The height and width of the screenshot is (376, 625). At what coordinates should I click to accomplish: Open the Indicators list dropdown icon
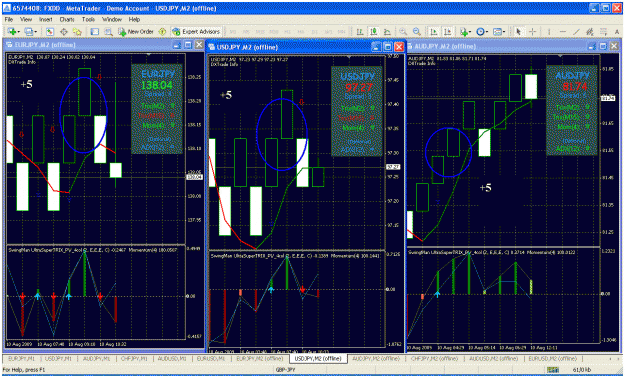(464, 31)
